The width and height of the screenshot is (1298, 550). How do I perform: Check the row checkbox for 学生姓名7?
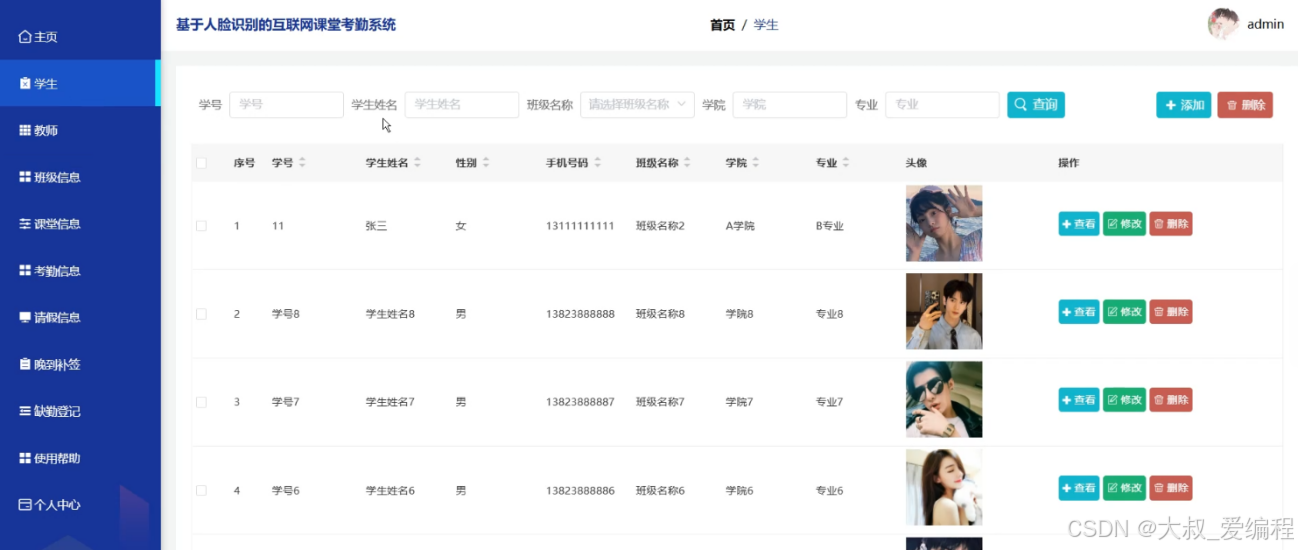[x=201, y=402]
